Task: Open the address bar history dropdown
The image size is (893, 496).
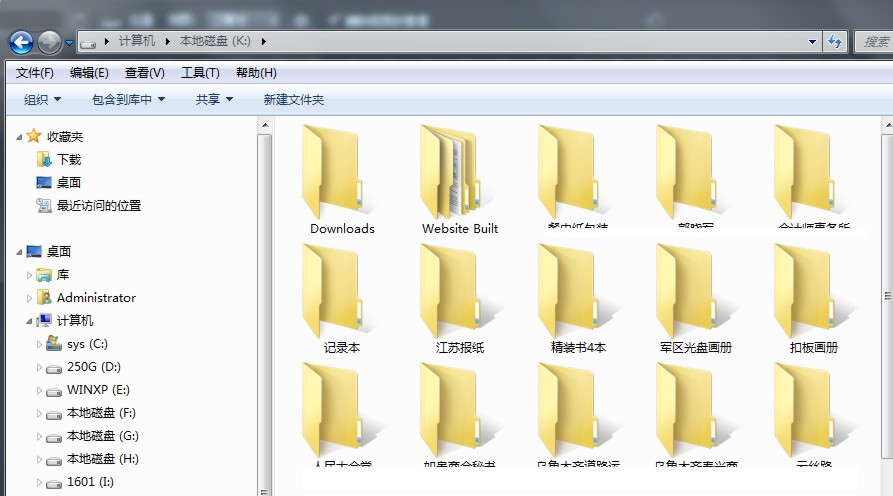Action: pos(812,42)
